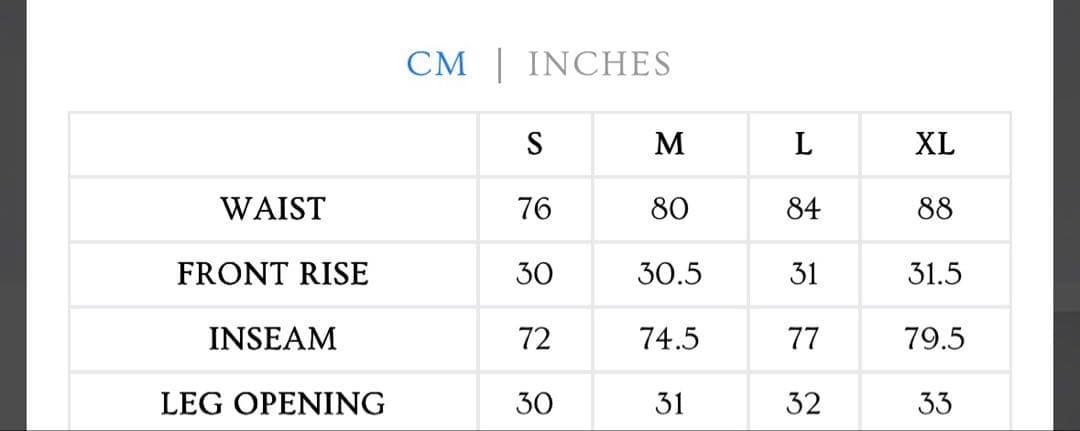This screenshot has height=431, width=1080.
Task: Select the LEG OPENING row label
Action: click(273, 403)
